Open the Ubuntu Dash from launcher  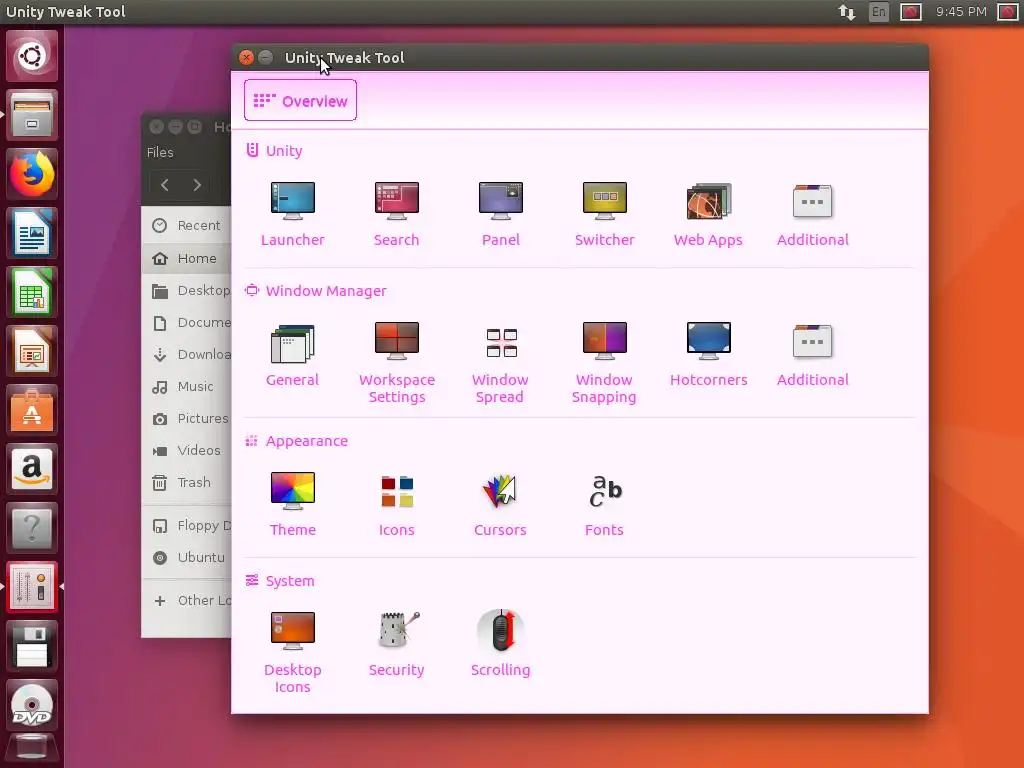coord(31,56)
